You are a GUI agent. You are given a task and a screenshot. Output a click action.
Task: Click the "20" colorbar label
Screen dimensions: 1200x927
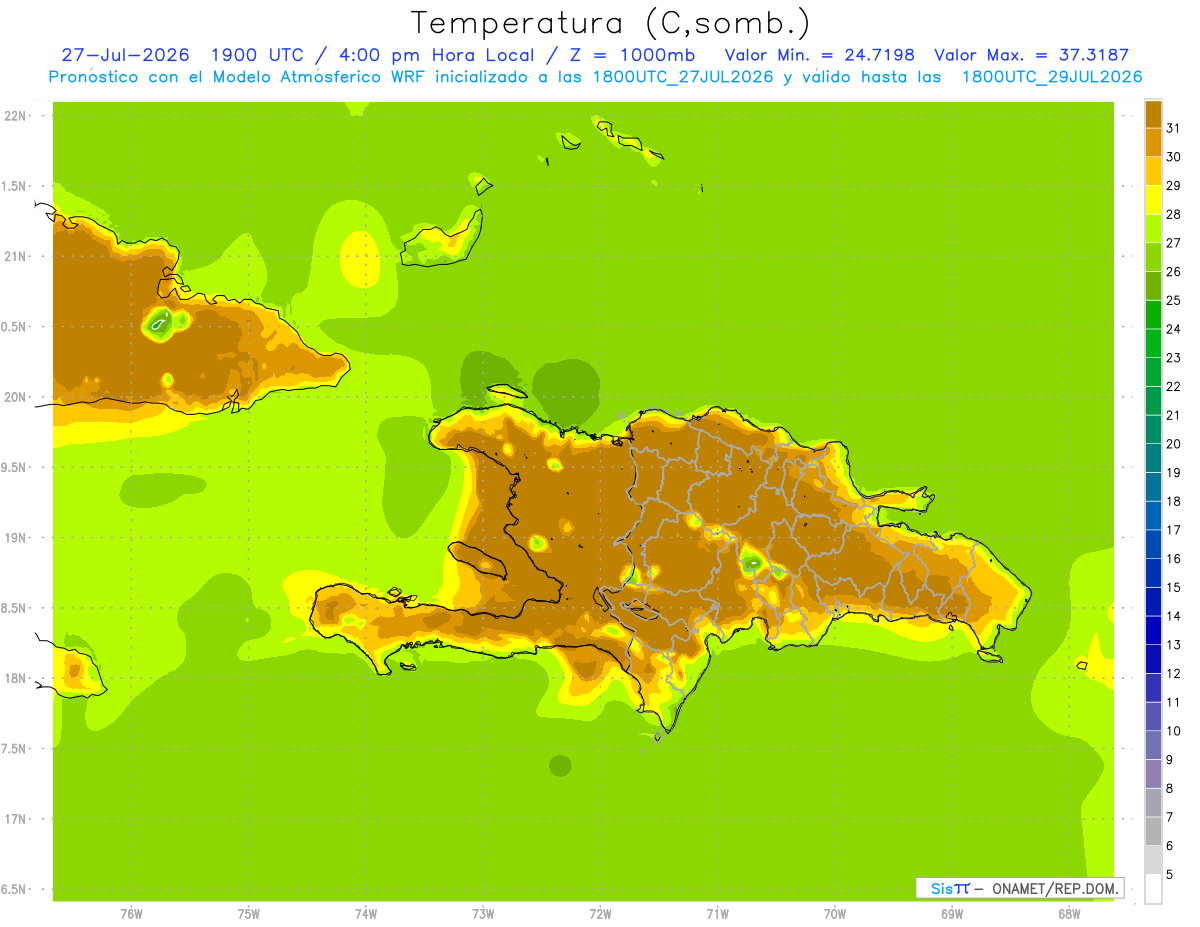tap(1173, 444)
